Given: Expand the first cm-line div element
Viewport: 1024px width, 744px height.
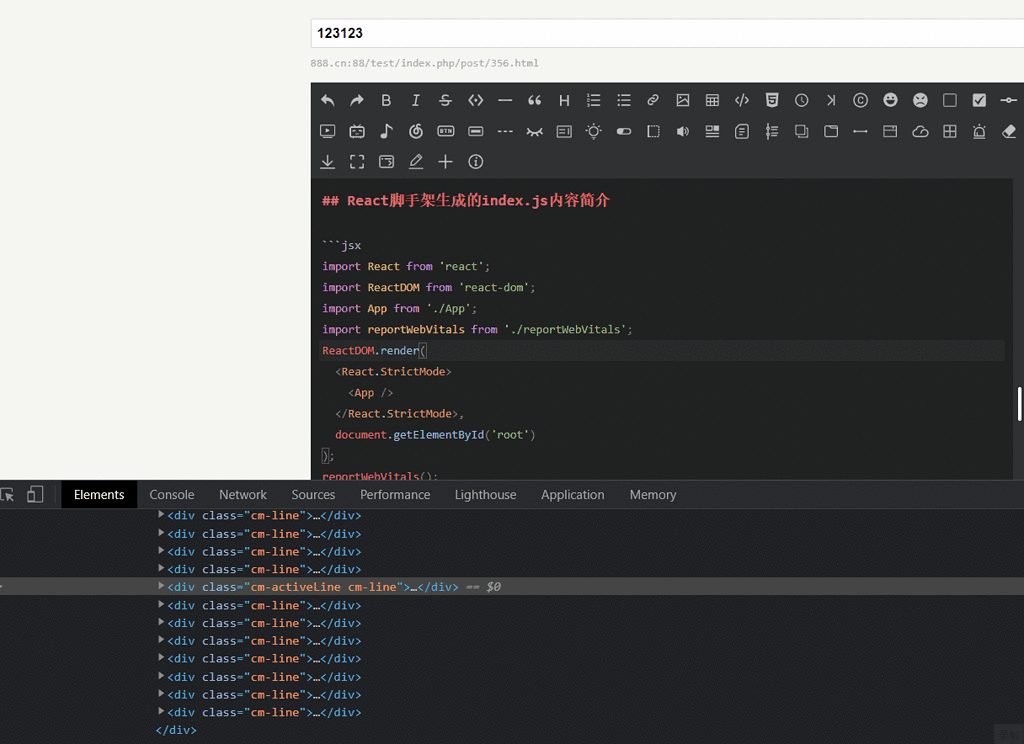Looking at the screenshot, I should (x=160, y=515).
